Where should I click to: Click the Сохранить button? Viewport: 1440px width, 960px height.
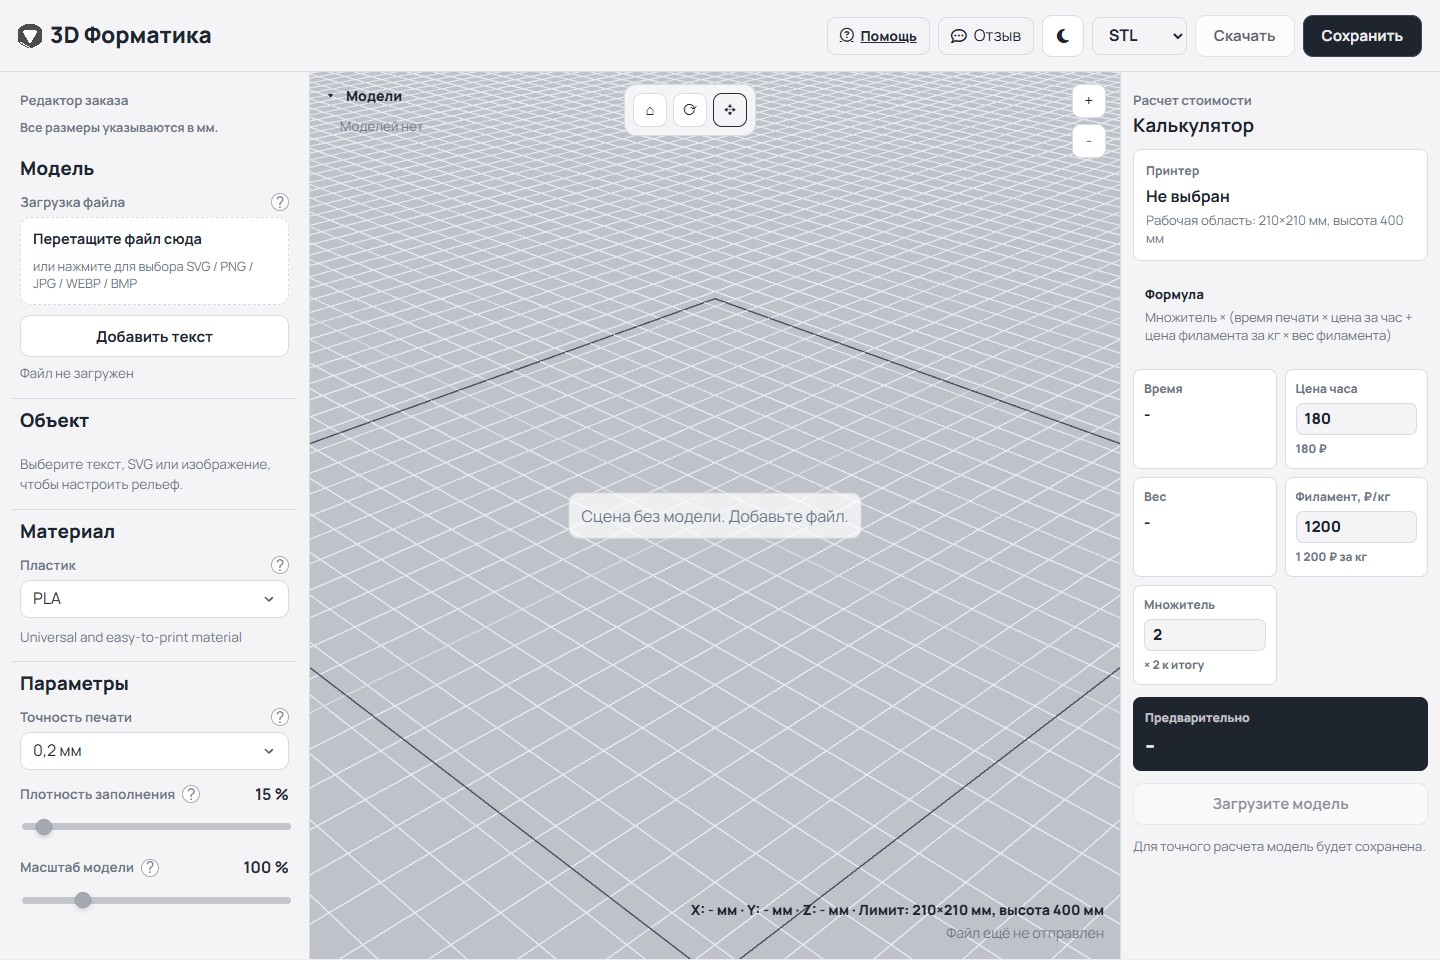point(1362,36)
